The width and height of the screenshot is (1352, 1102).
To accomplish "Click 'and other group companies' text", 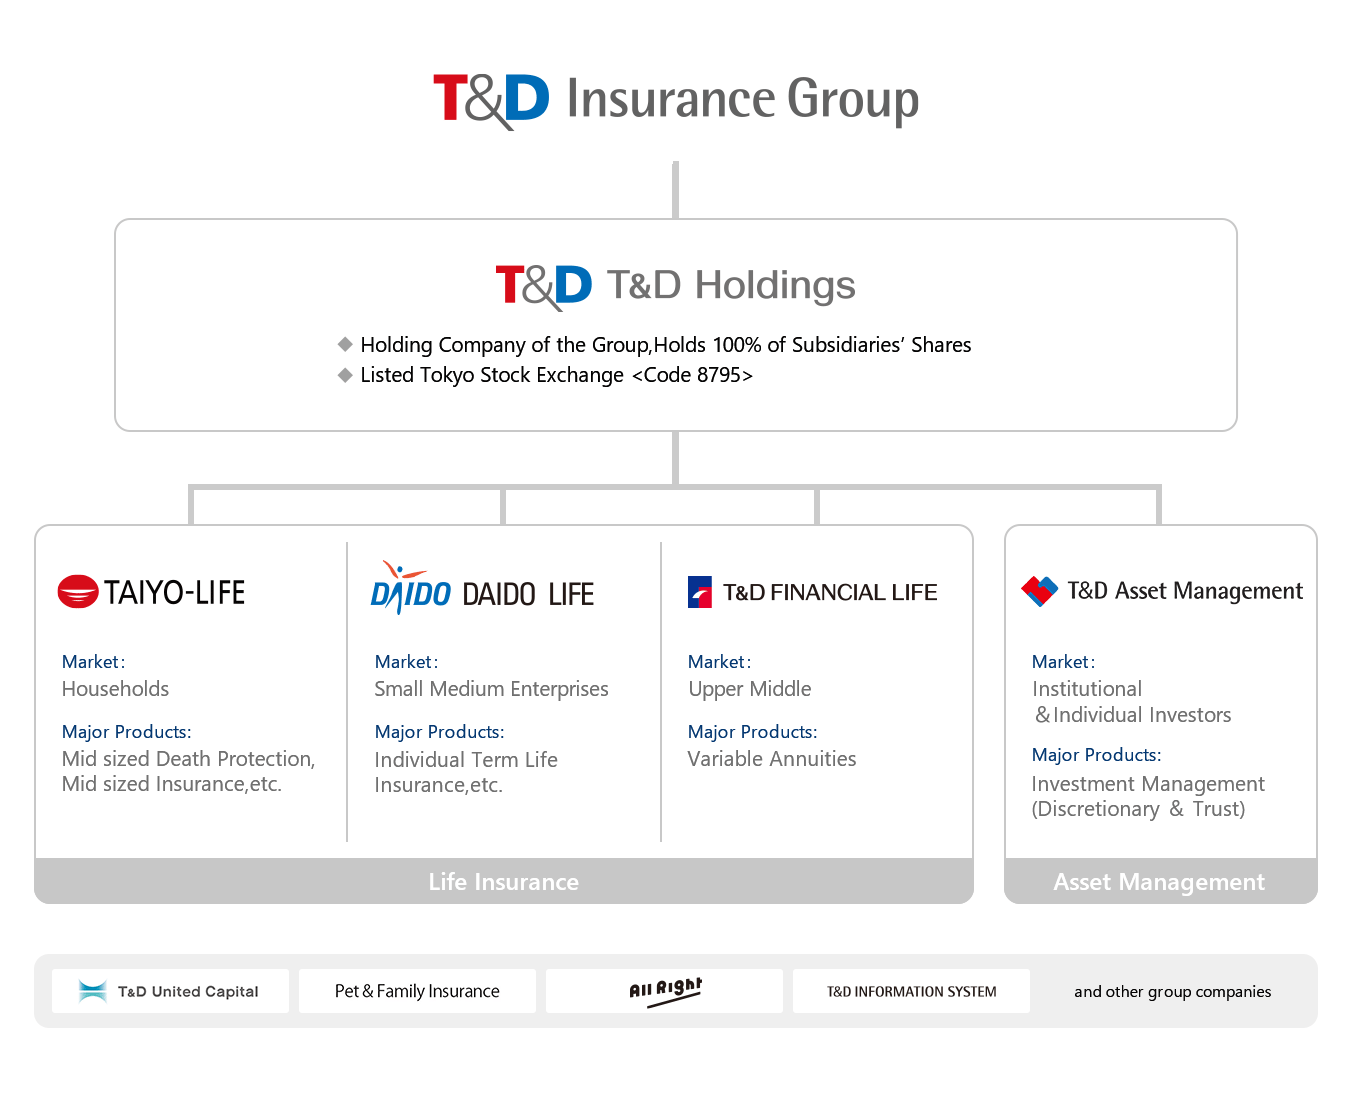I will click(1173, 992).
